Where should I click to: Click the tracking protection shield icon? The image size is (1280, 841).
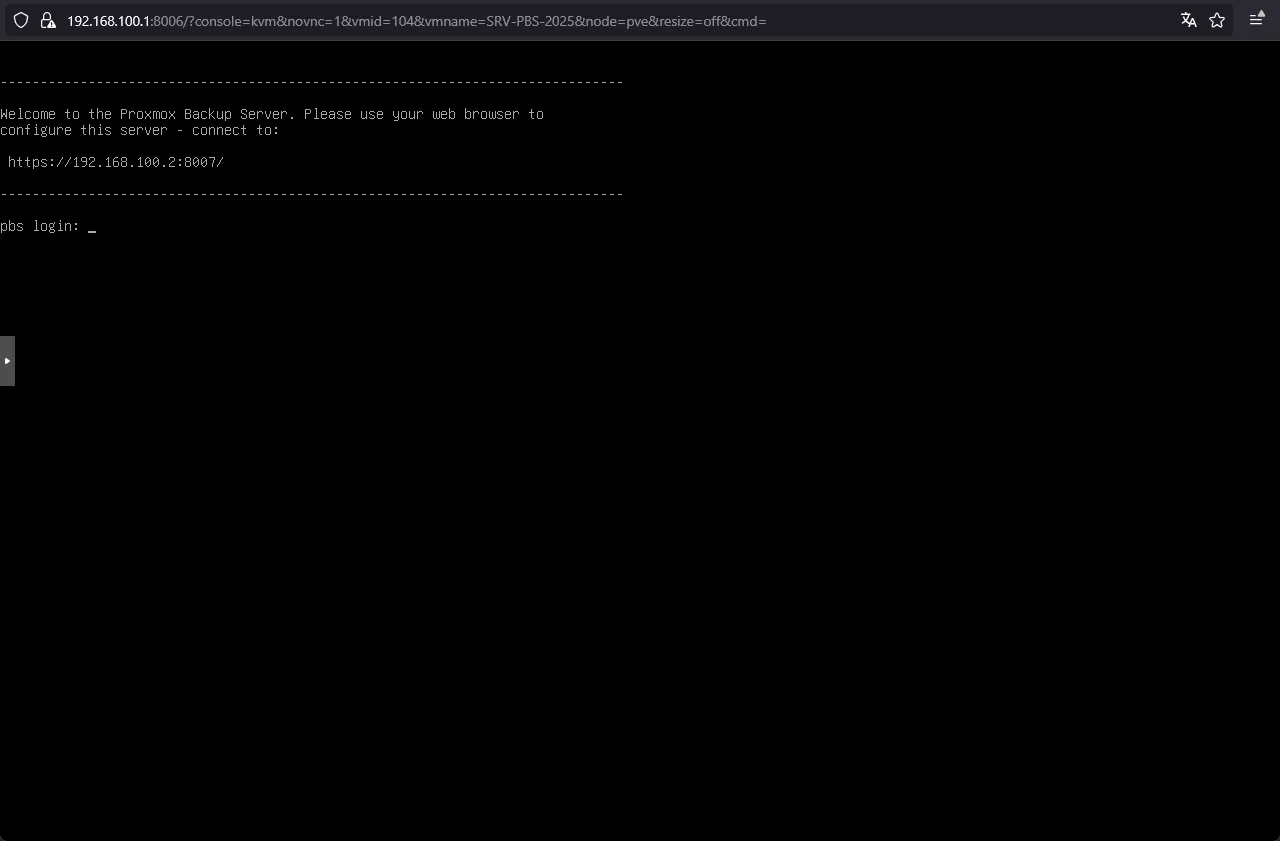[20, 20]
